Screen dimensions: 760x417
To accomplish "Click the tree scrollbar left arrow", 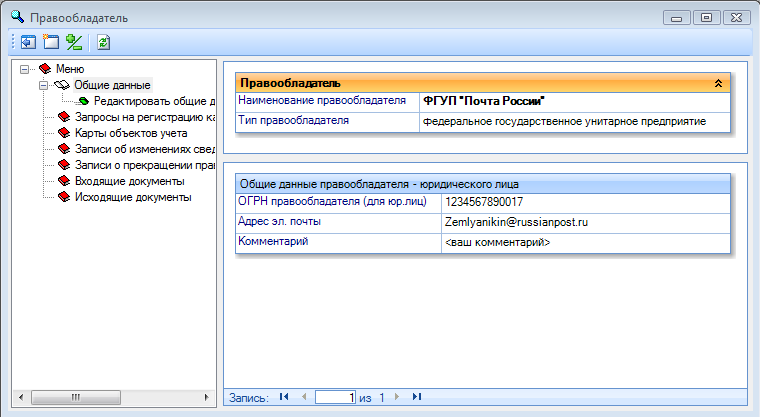I will point(21,398).
